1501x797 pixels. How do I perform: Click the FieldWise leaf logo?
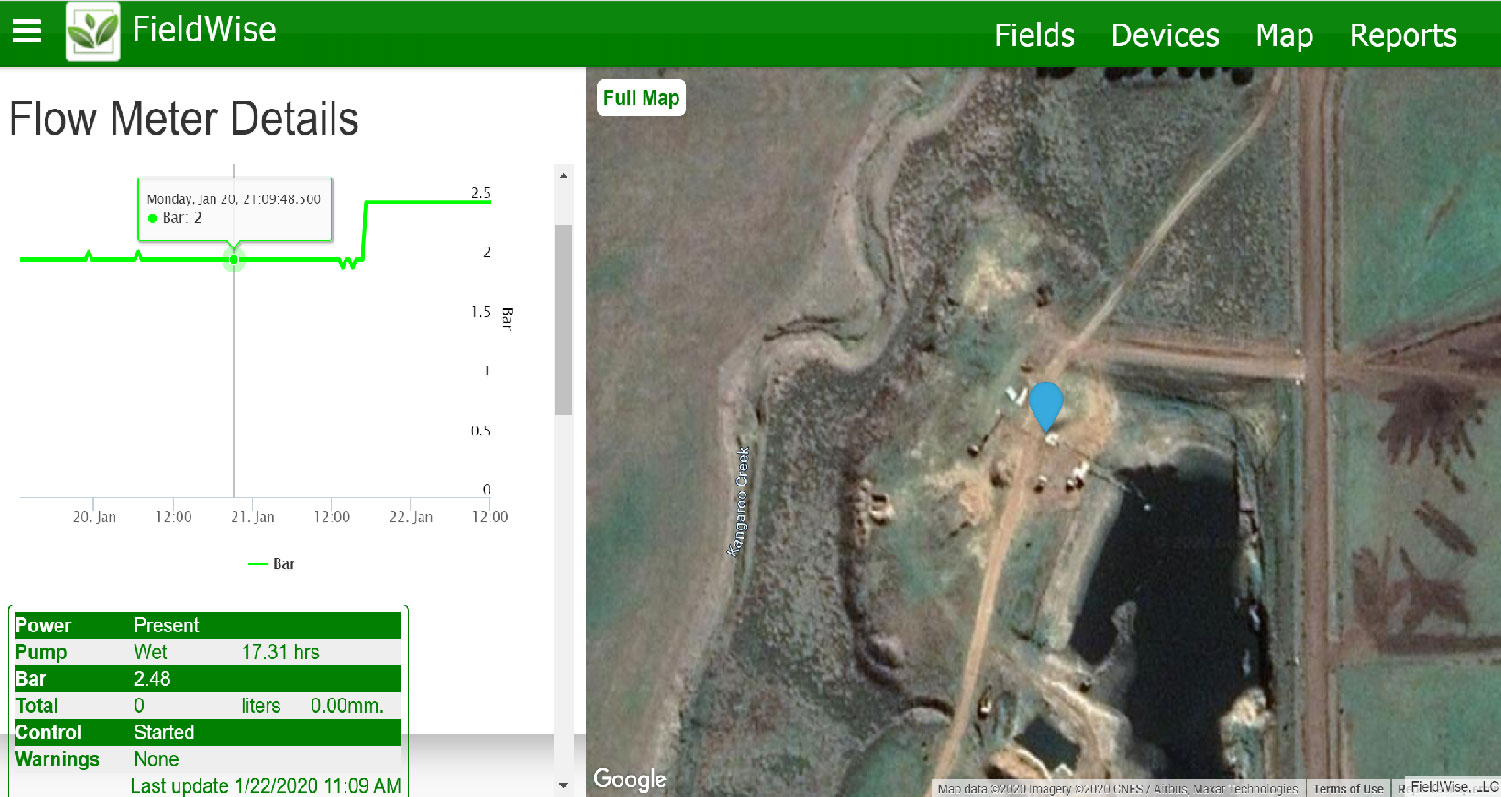[x=93, y=32]
